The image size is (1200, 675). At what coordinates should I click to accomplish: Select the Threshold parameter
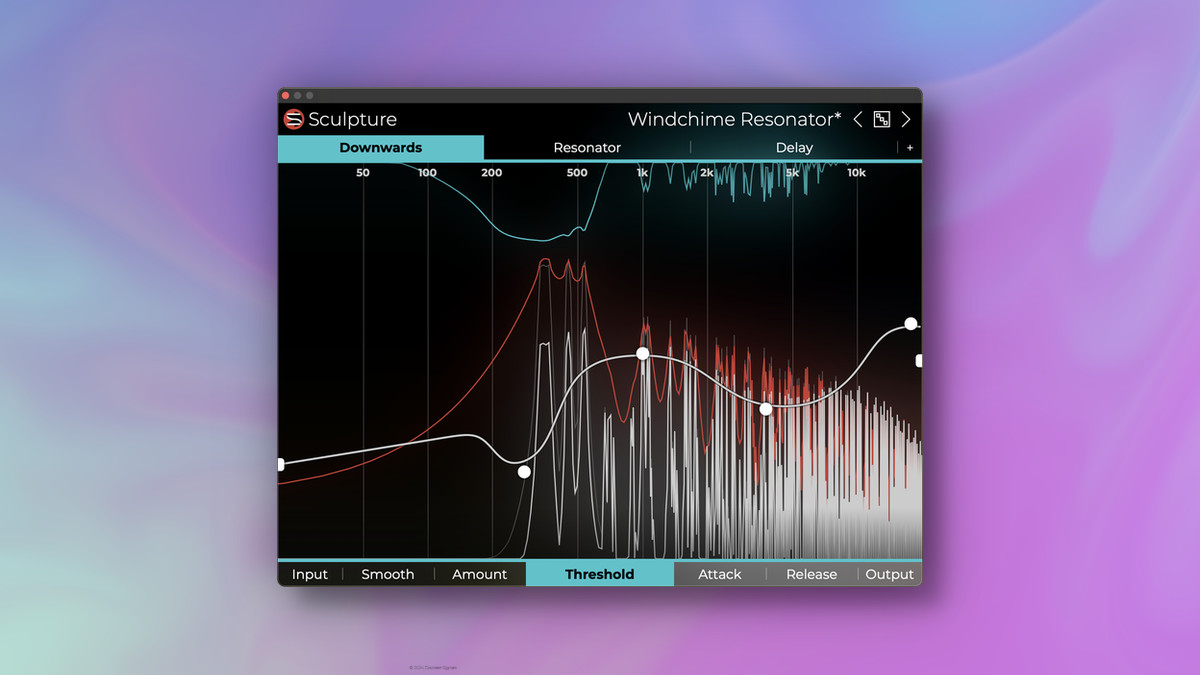pos(600,574)
